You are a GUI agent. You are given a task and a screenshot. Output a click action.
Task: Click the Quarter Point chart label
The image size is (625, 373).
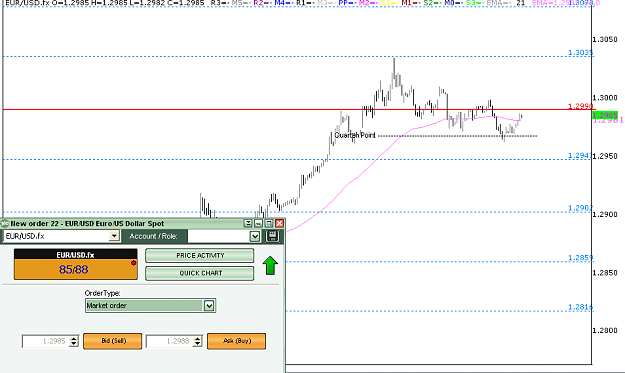click(355, 135)
